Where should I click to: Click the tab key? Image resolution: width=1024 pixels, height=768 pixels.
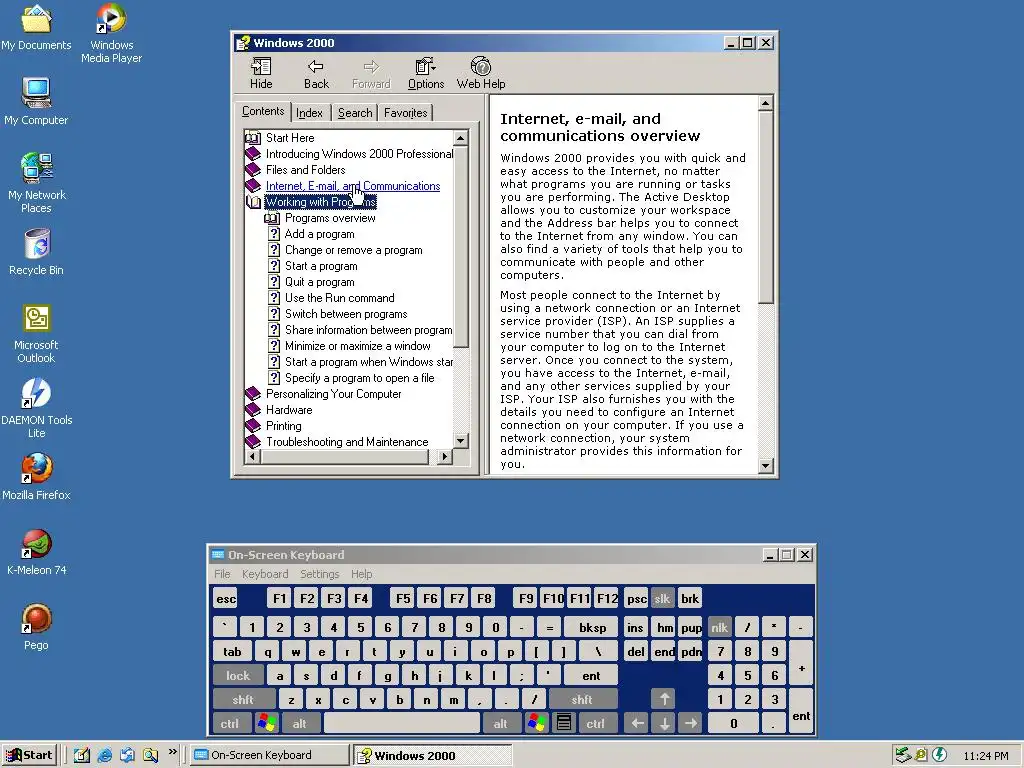232,652
